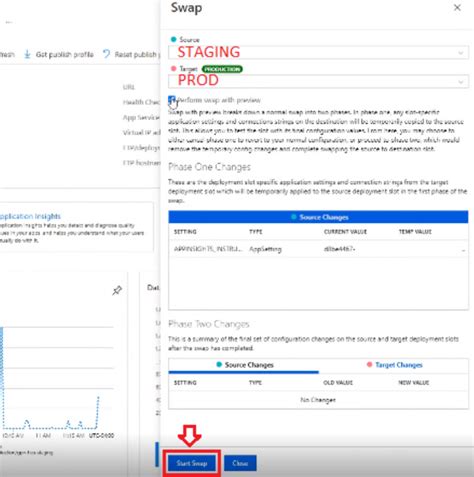Pin the chart using the pin icon
Screen dimensions: 474x477
(x=117, y=290)
